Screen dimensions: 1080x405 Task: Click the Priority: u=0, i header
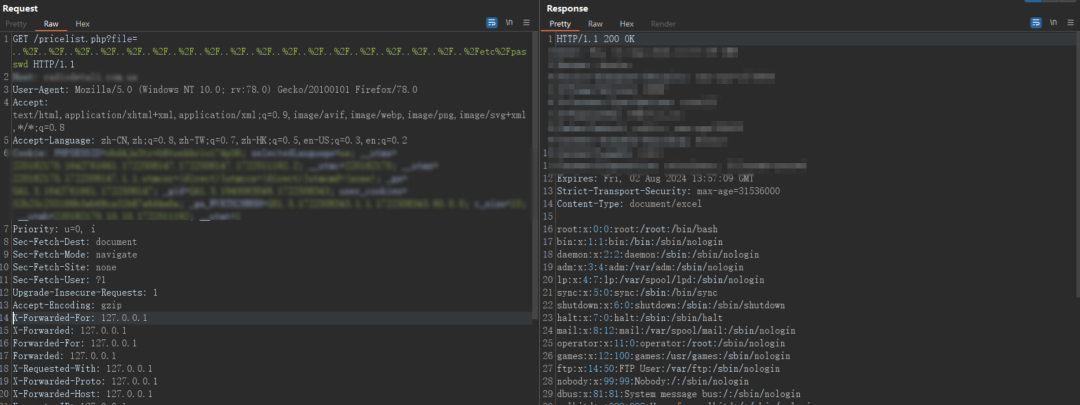[54, 229]
